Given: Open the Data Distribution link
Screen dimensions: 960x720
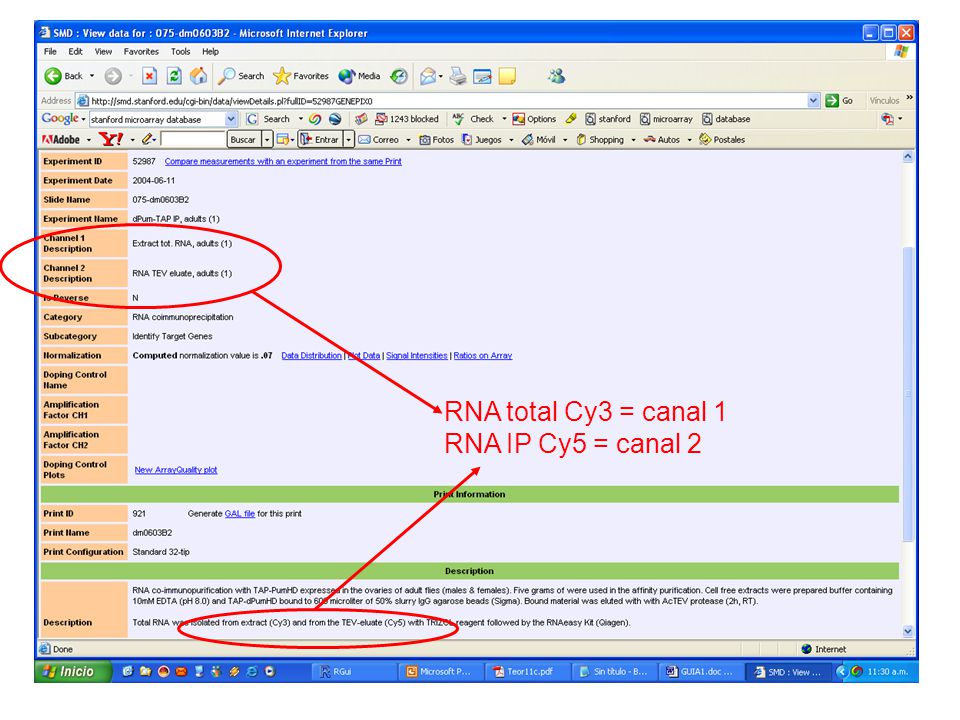Looking at the screenshot, I should (x=311, y=356).
